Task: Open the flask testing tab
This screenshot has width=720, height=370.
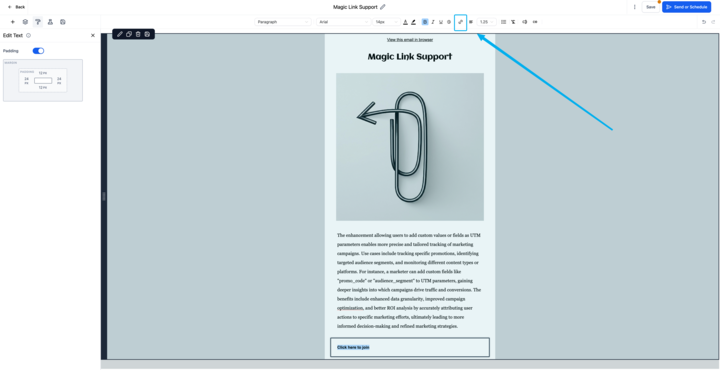Action: coord(51,22)
